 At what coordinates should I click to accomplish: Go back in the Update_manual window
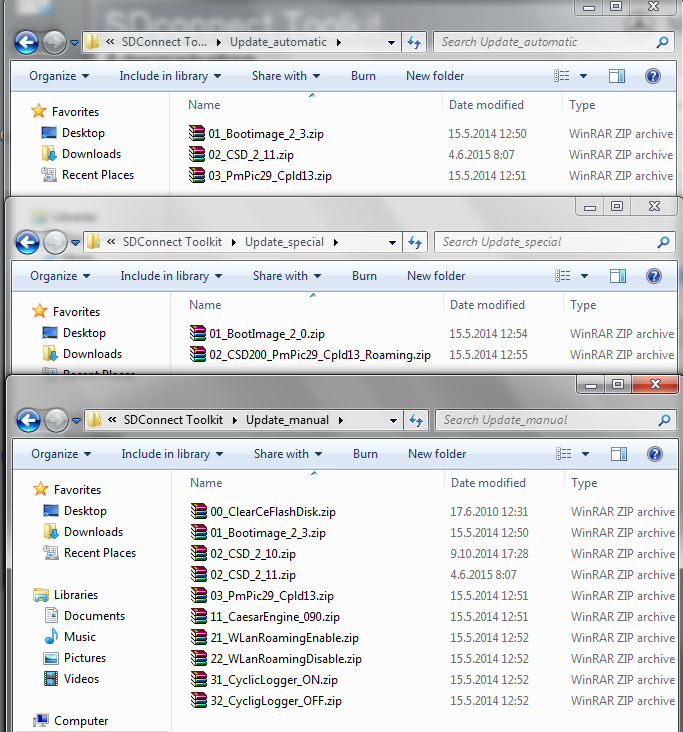coord(28,420)
